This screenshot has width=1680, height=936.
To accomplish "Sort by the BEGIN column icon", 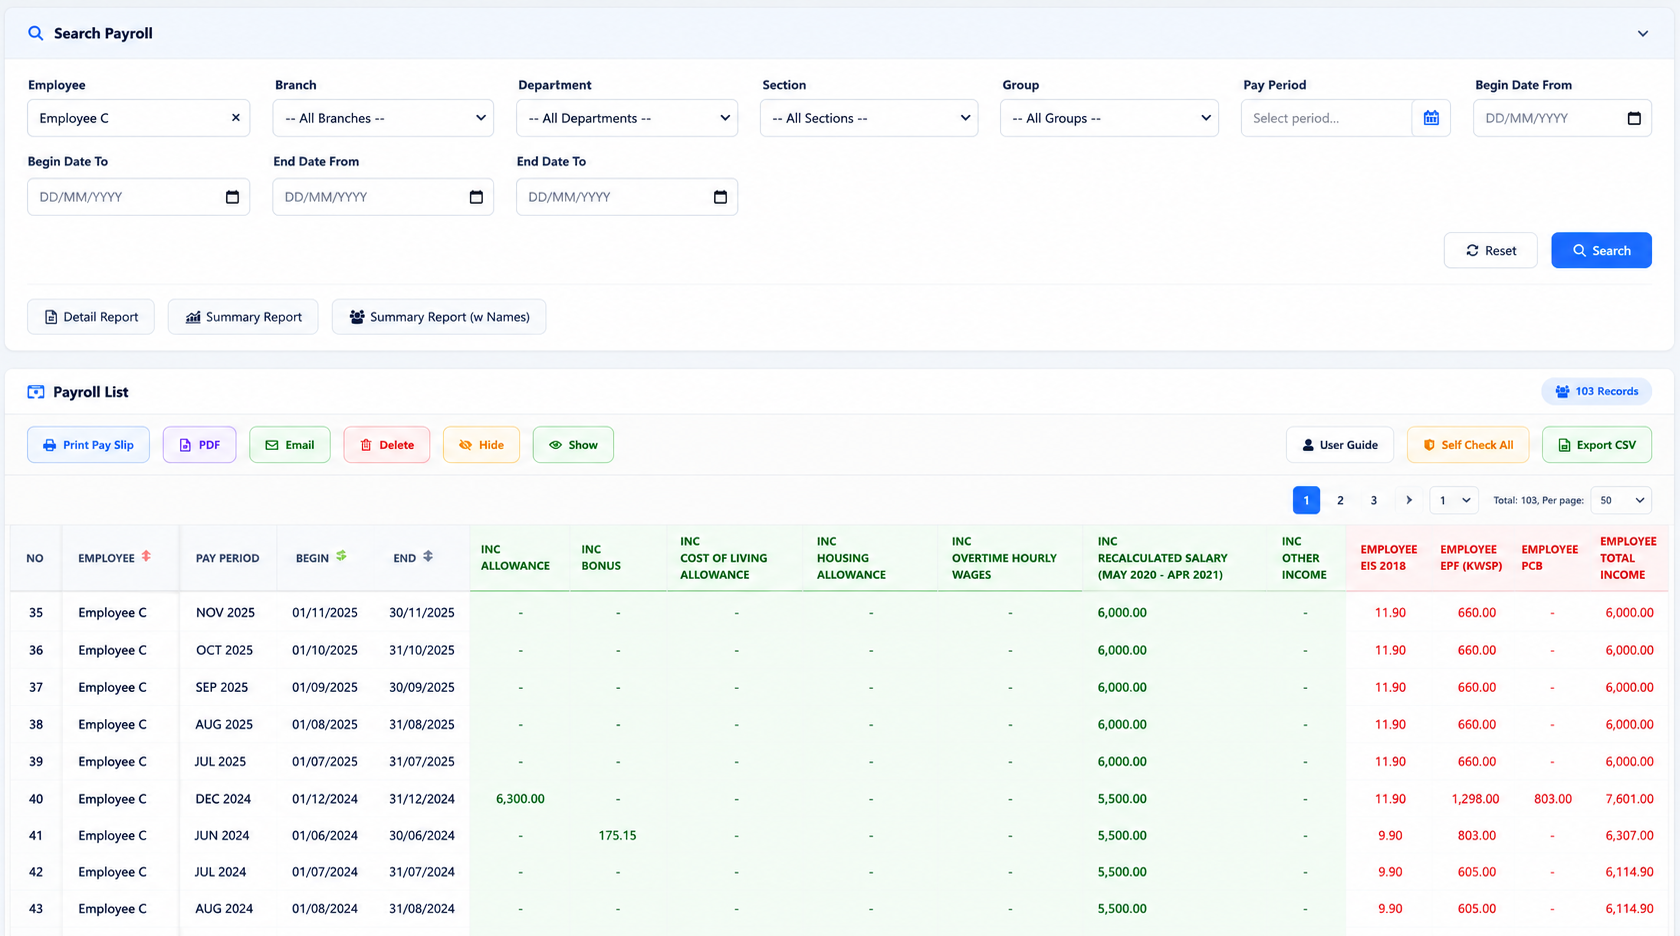I will click(341, 556).
